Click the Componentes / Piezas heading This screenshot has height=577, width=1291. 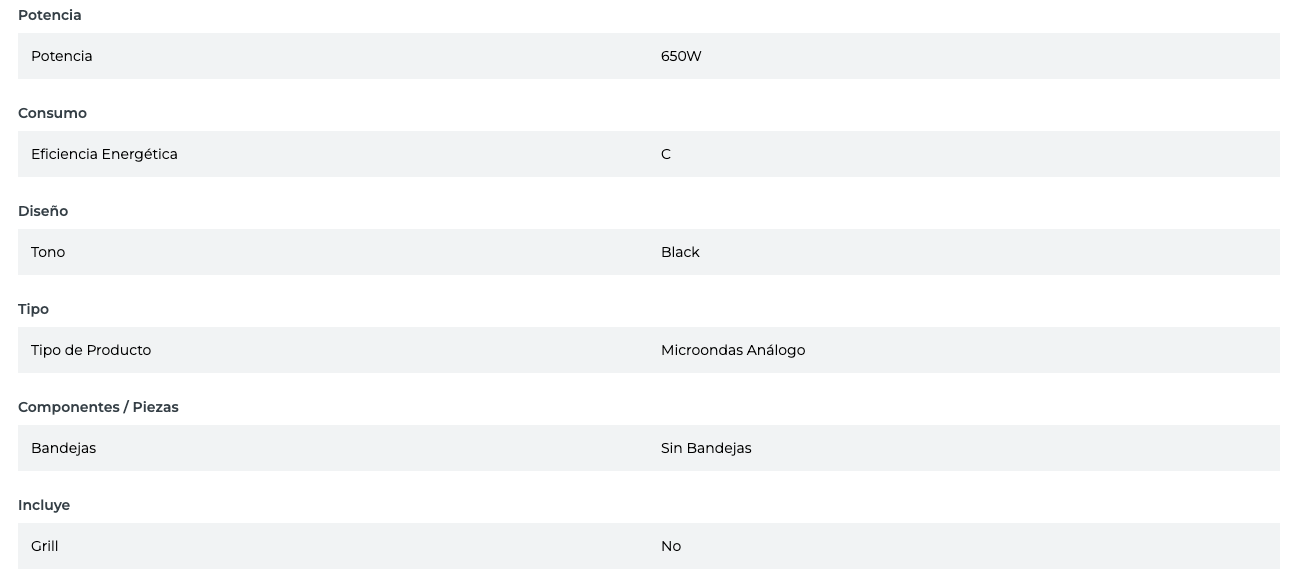[98, 407]
